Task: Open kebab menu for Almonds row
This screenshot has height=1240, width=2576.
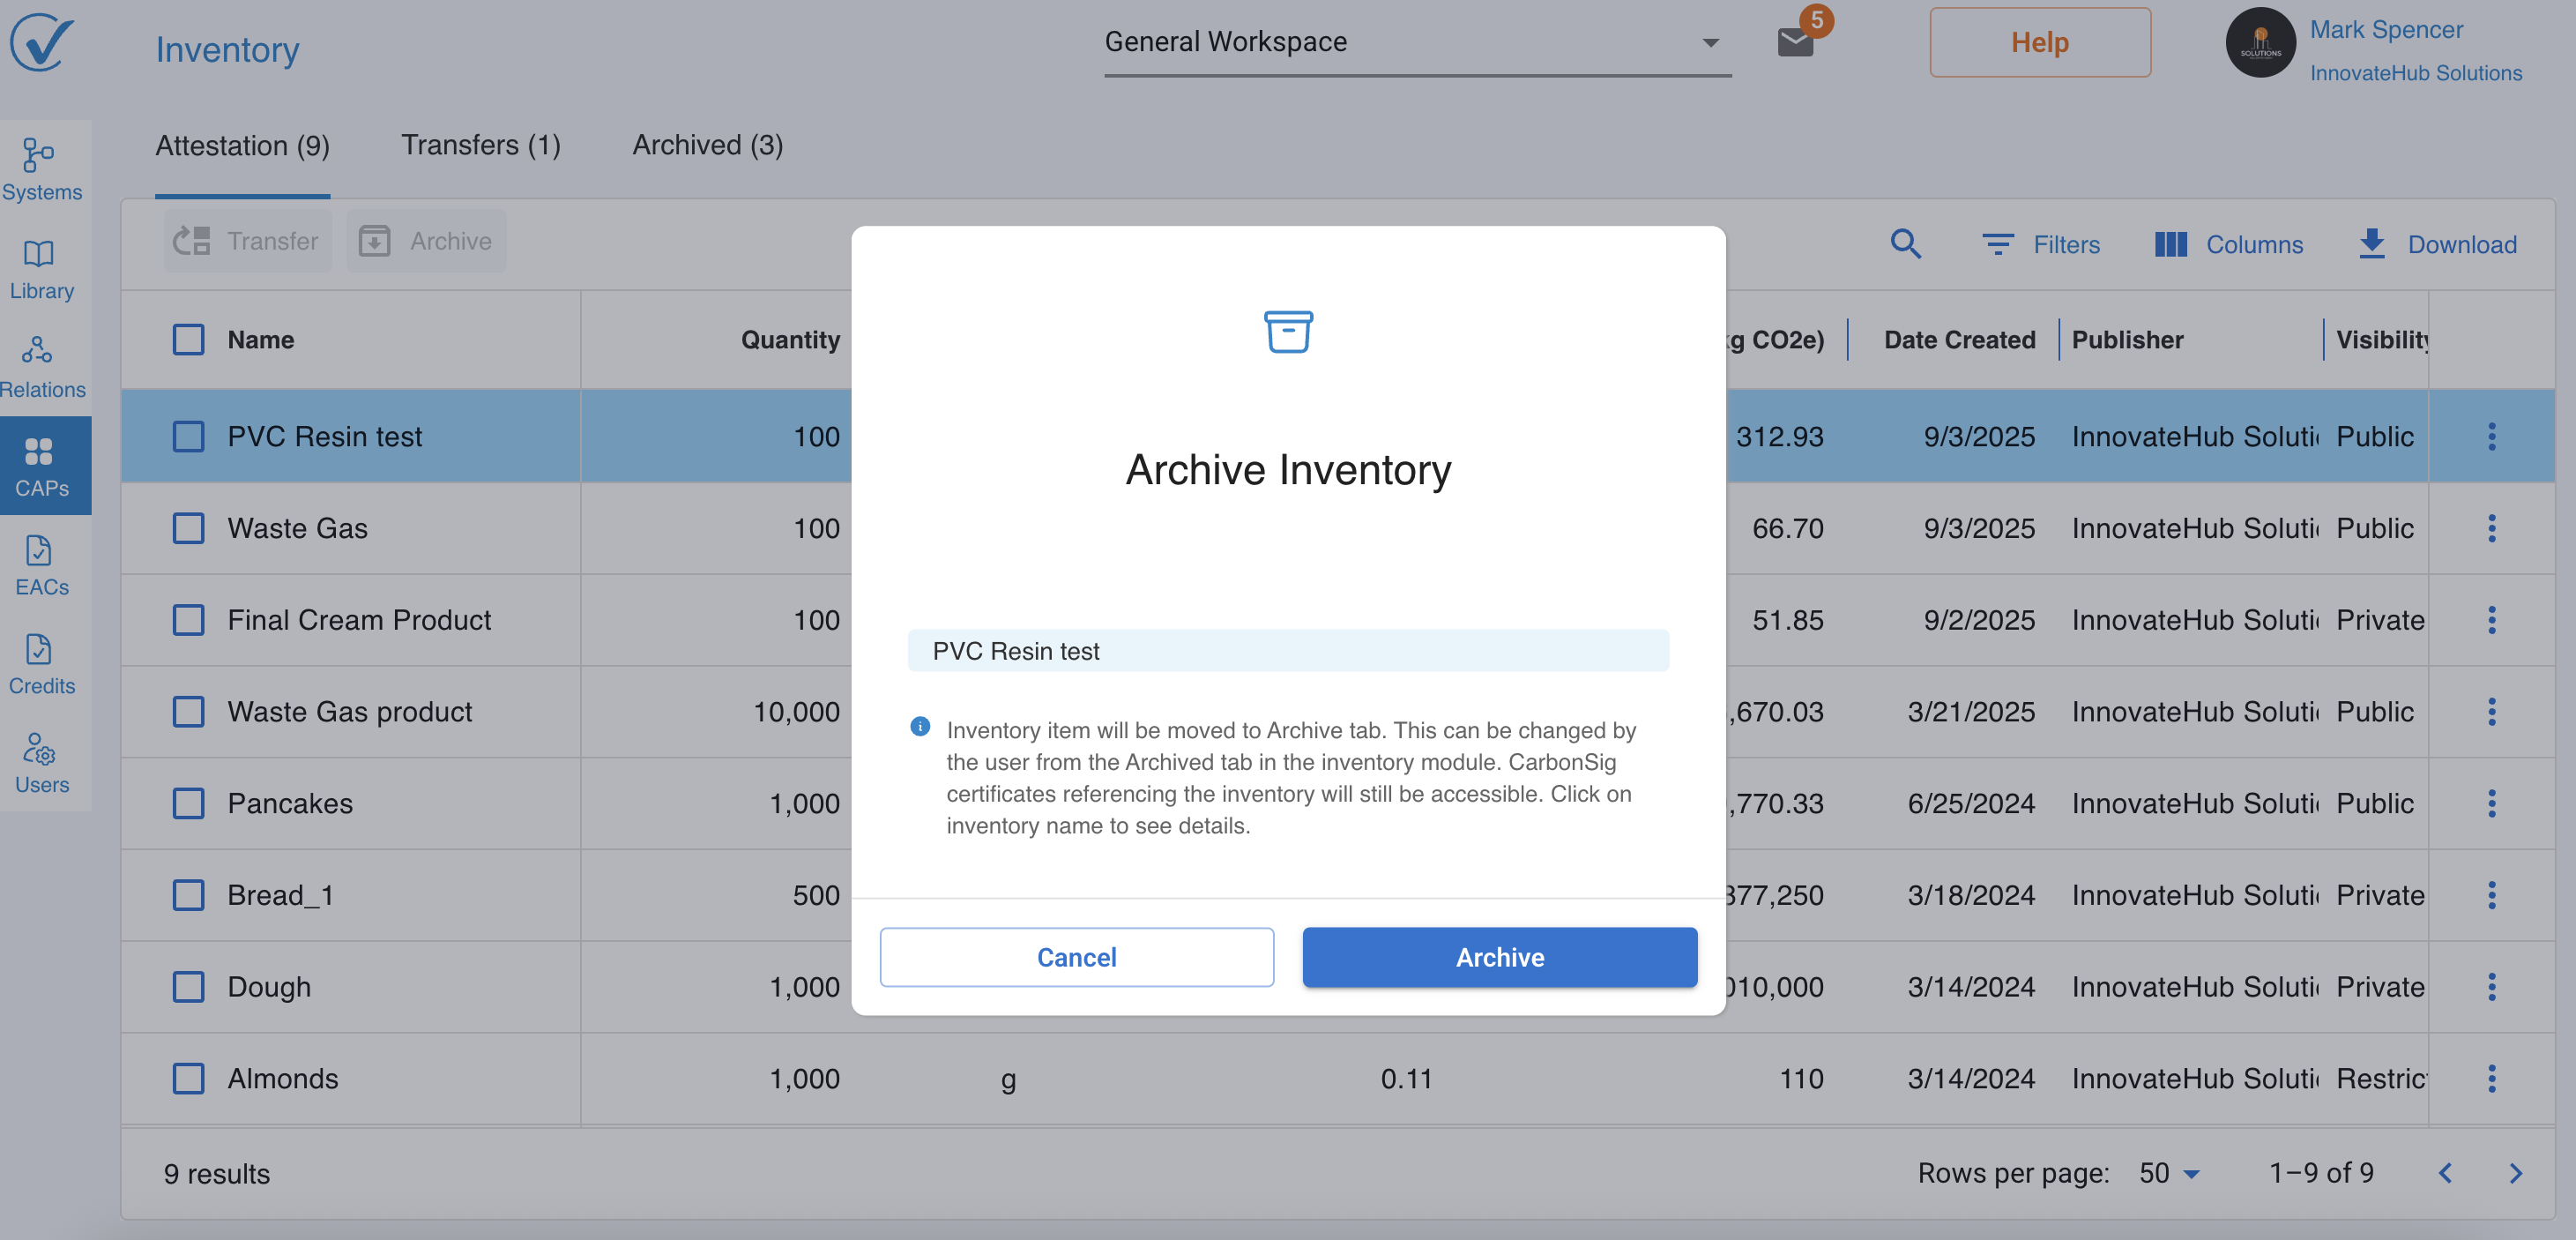Action: coord(2491,1078)
